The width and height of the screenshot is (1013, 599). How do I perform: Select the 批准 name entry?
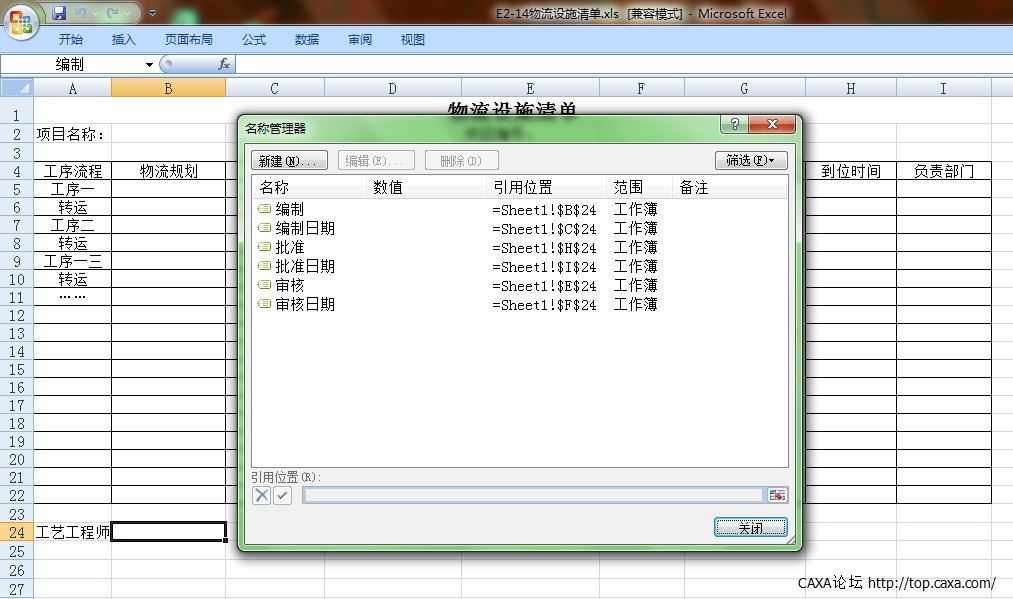tap(289, 247)
